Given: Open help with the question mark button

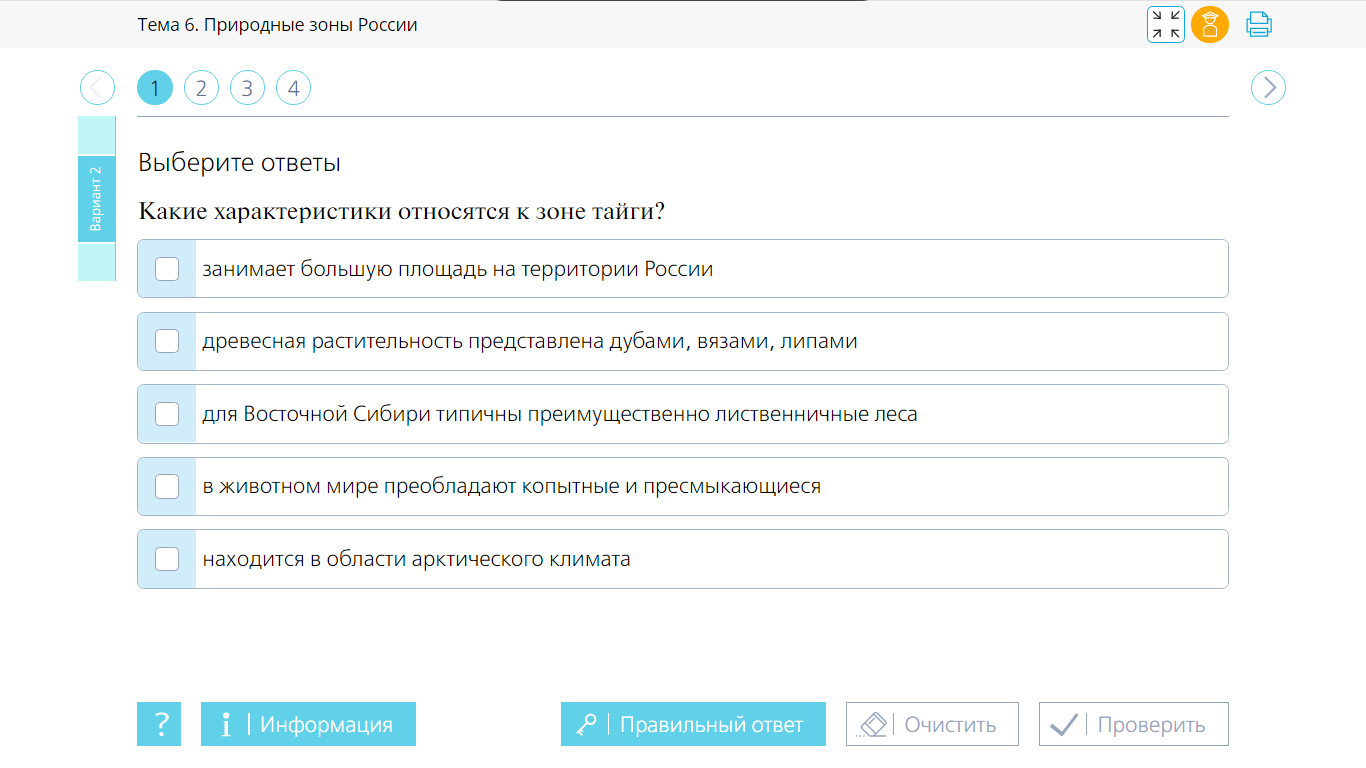Looking at the screenshot, I should (x=160, y=724).
